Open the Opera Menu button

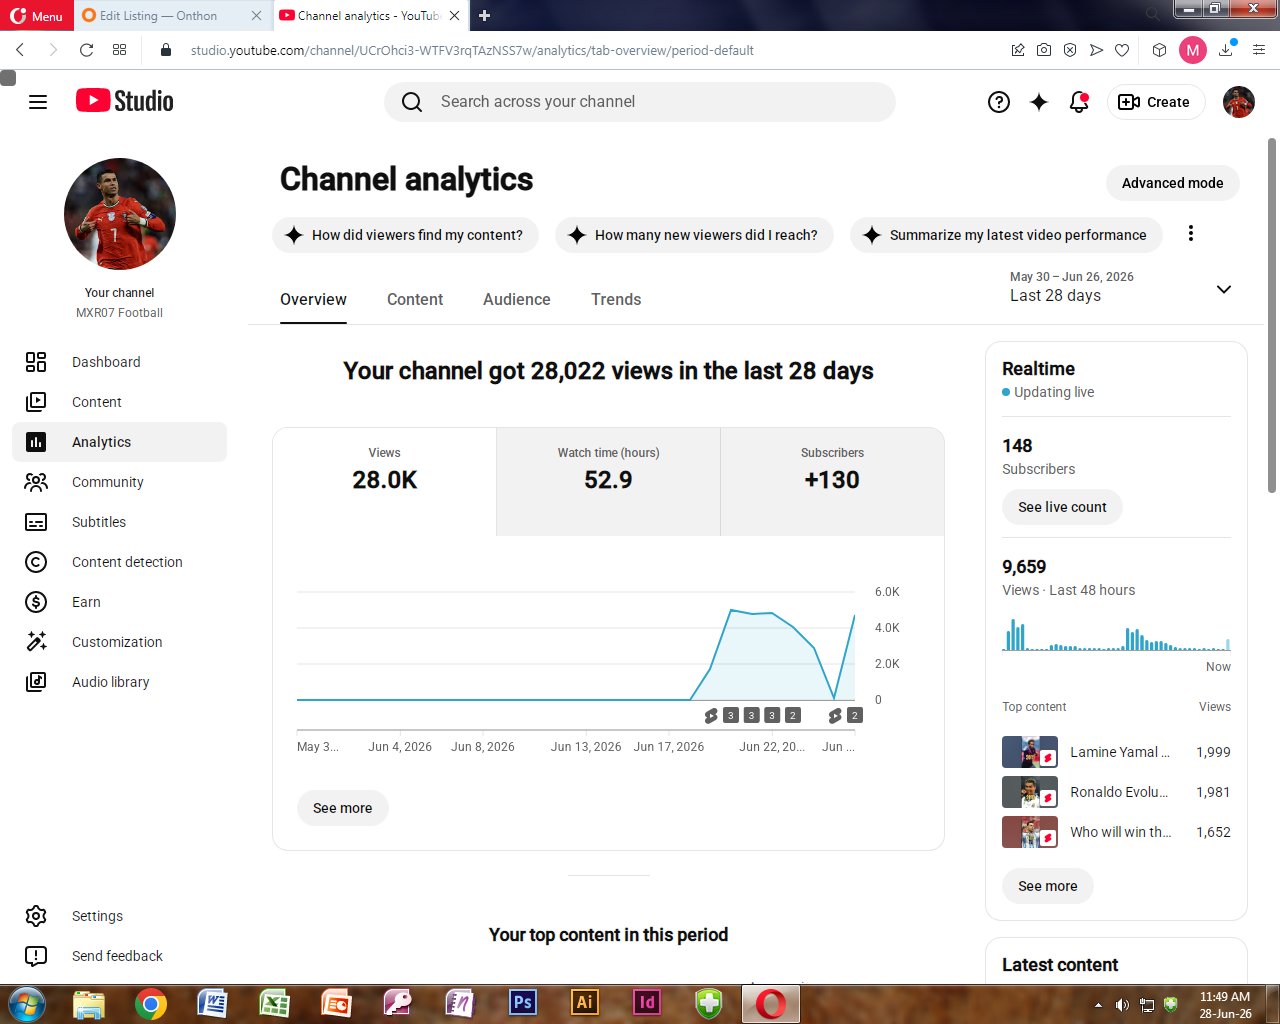tap(36, 15)
